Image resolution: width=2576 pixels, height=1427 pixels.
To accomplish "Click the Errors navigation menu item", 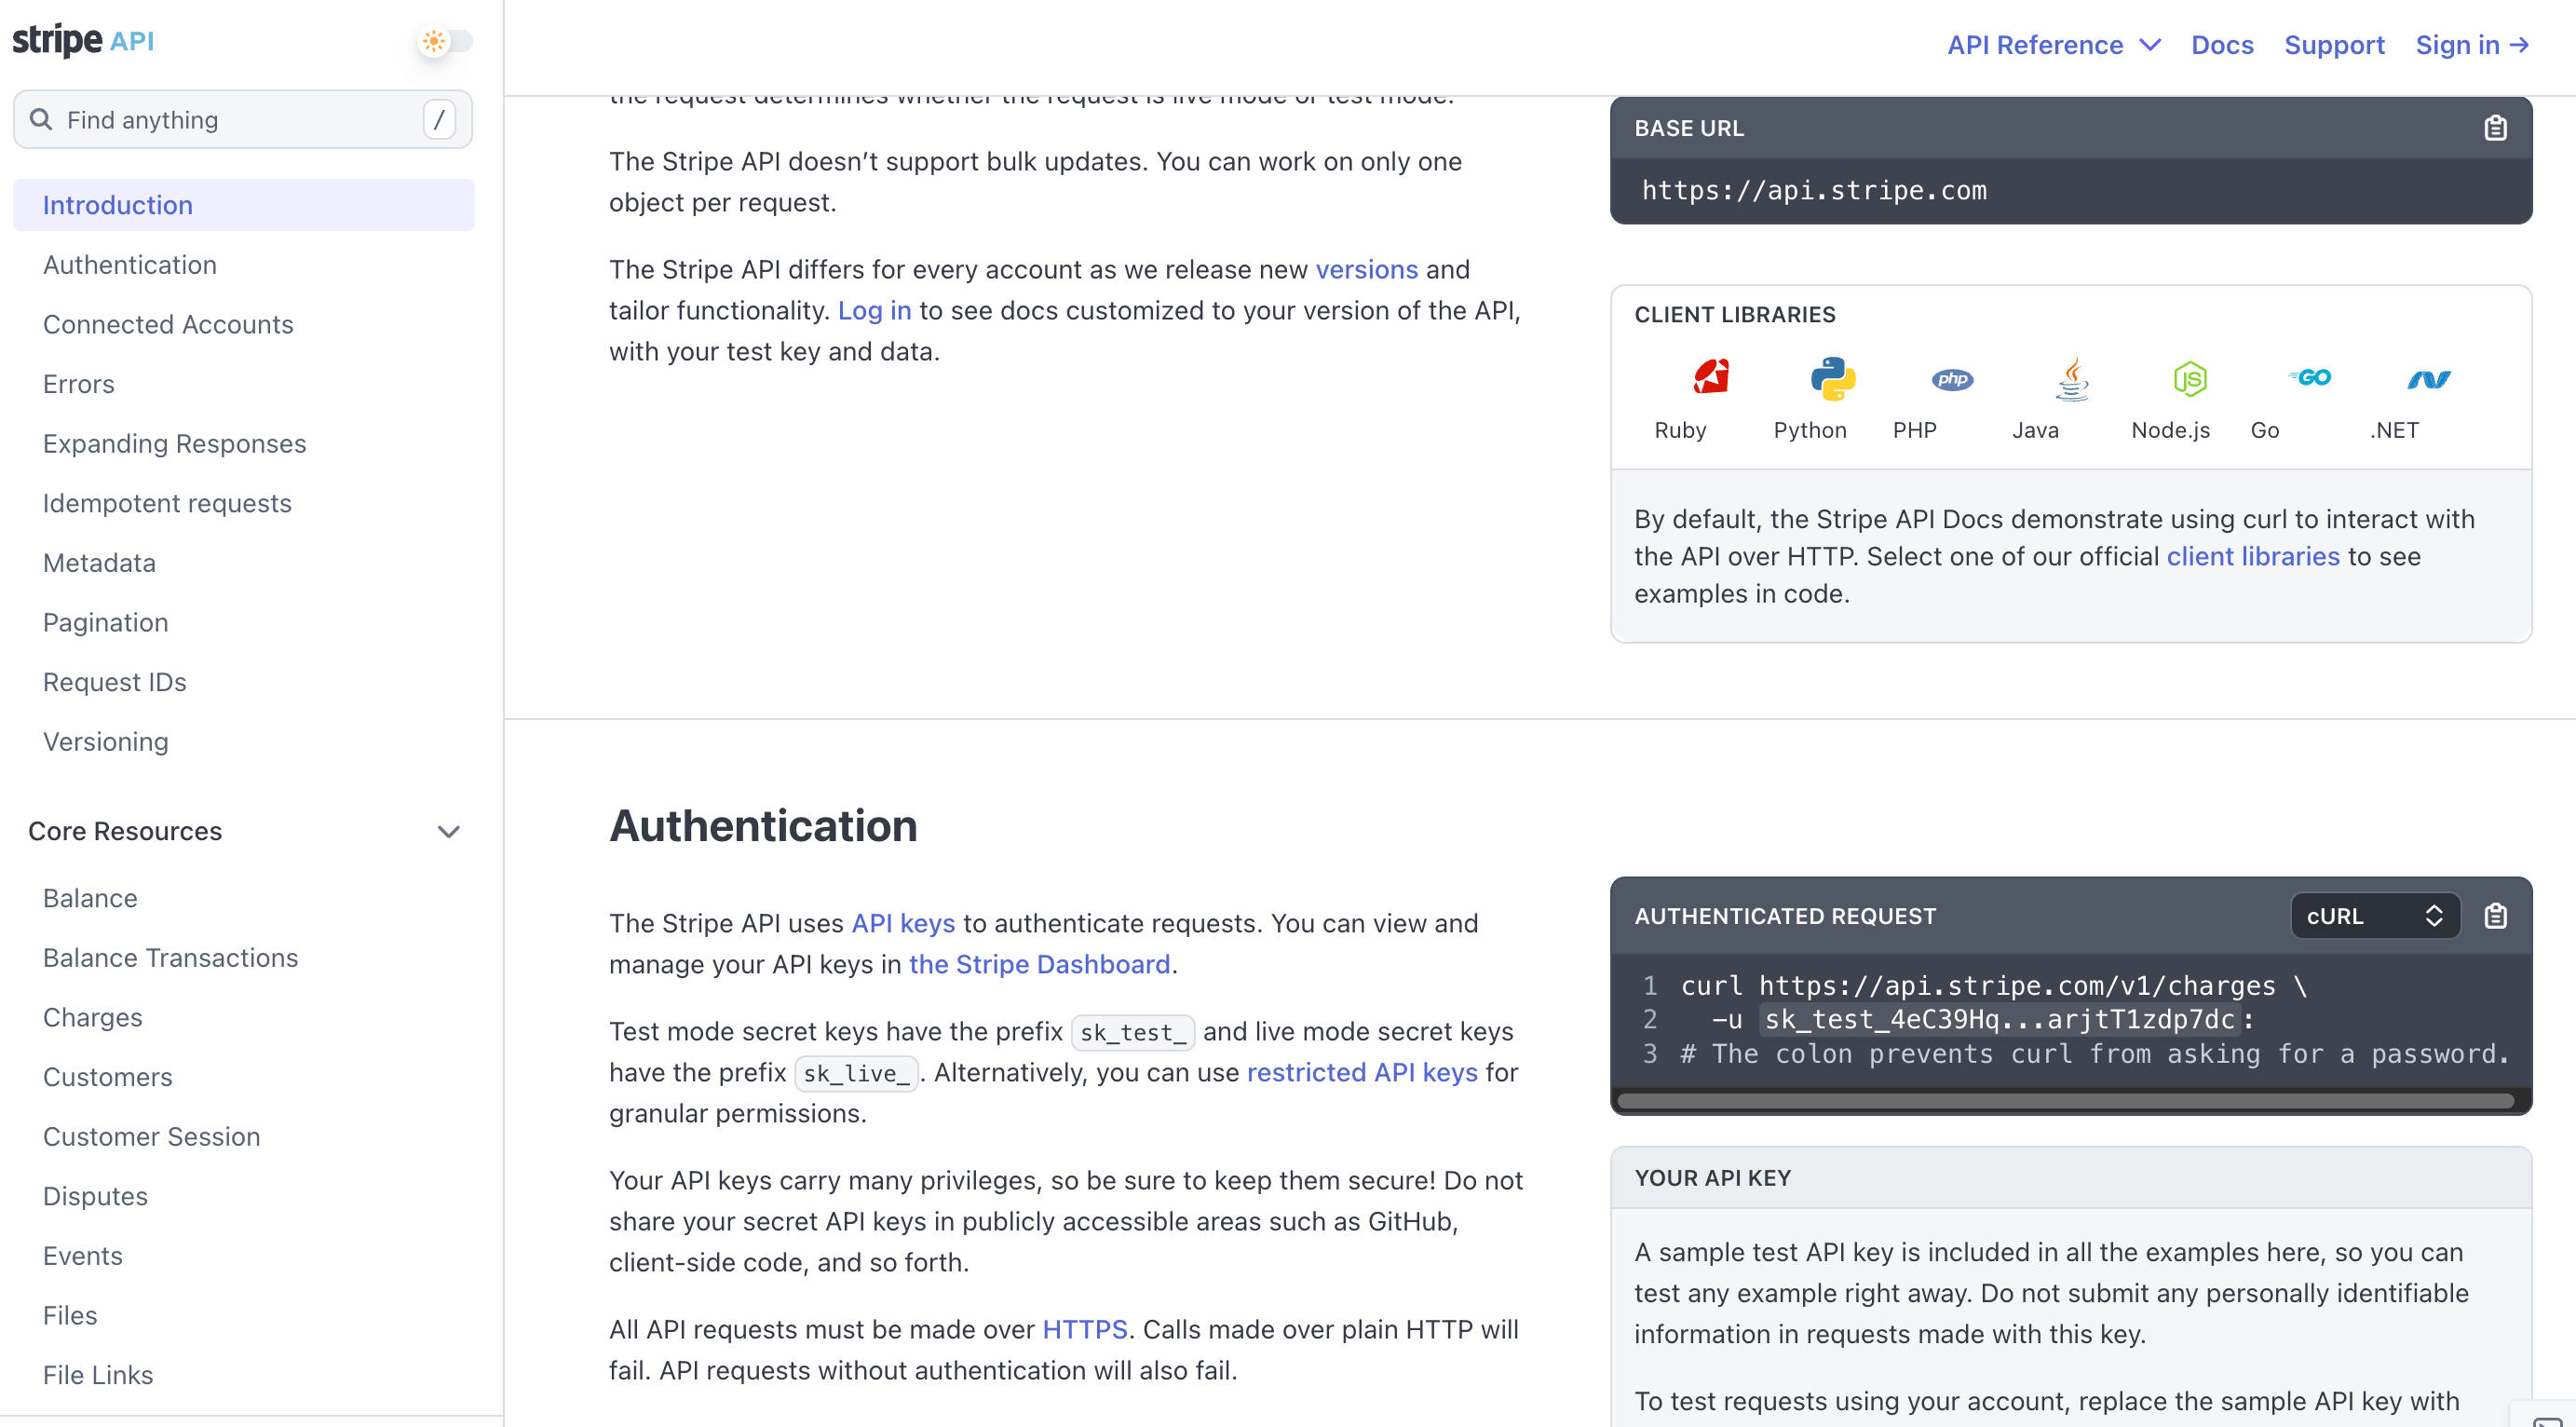I will 79,383.
